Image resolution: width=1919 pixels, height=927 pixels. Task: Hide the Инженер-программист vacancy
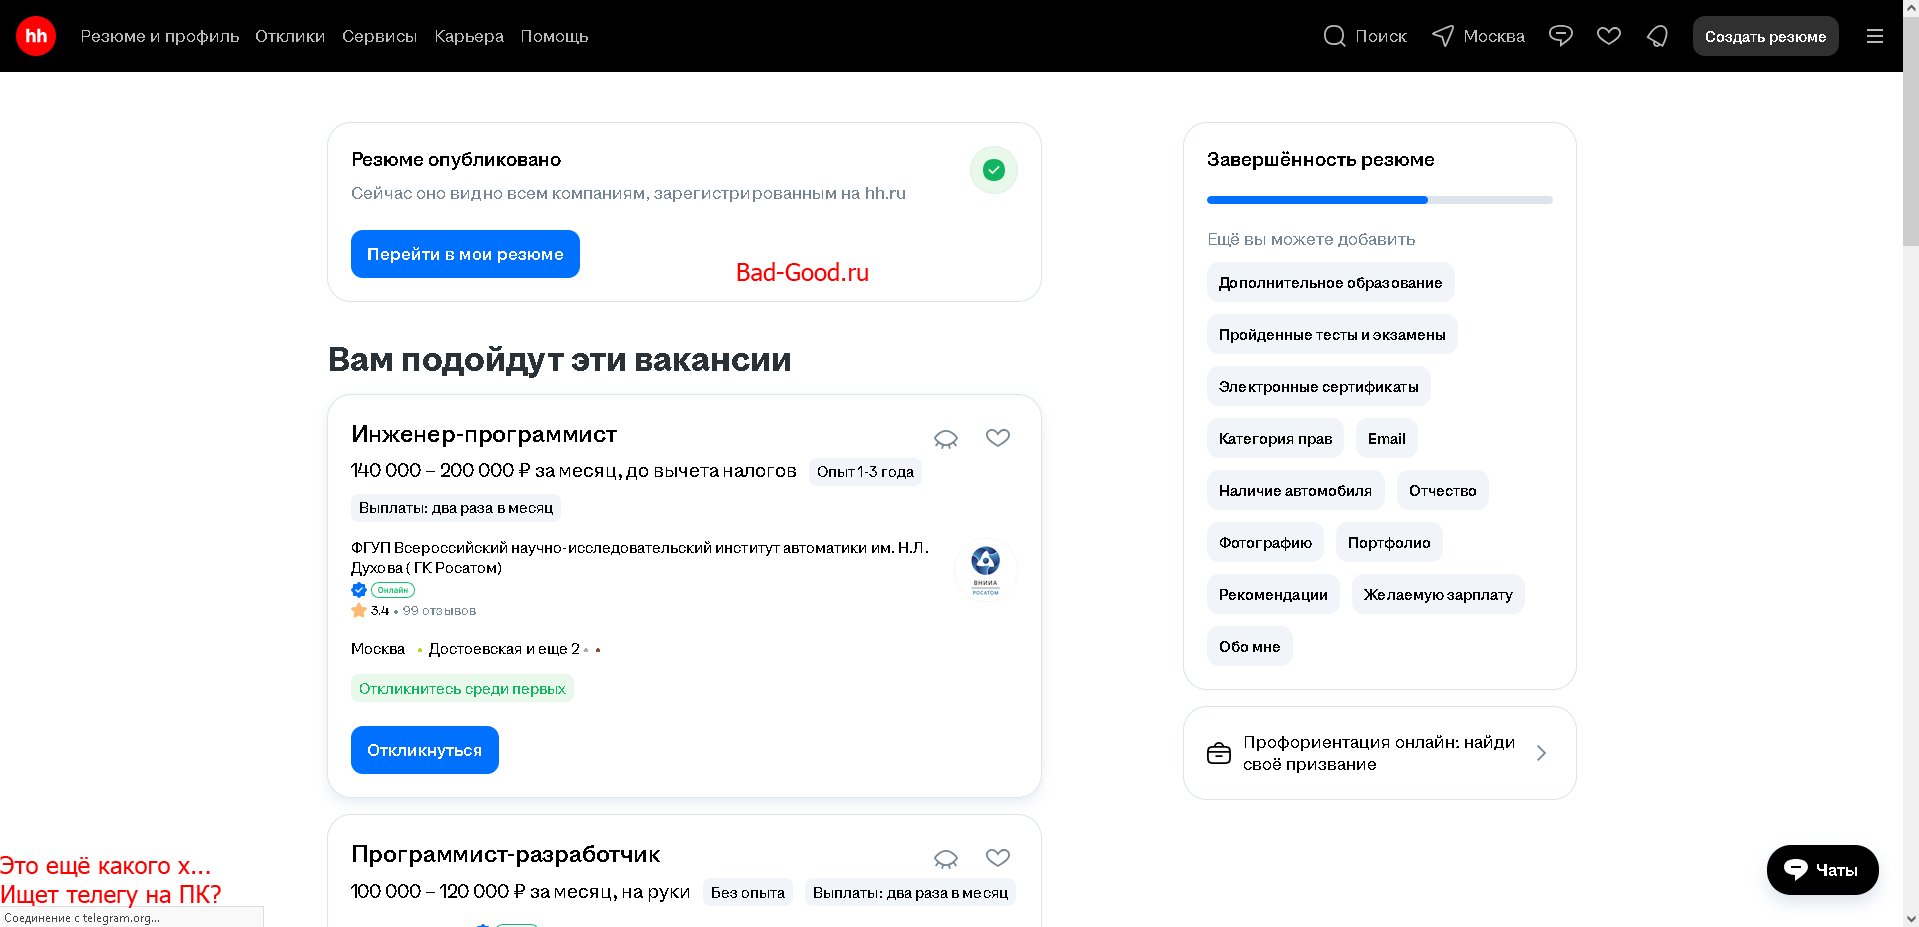point(945,439)
